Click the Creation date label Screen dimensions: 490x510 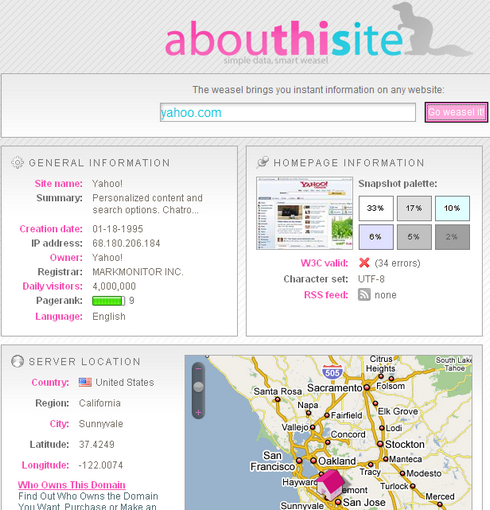coord(51,229)
